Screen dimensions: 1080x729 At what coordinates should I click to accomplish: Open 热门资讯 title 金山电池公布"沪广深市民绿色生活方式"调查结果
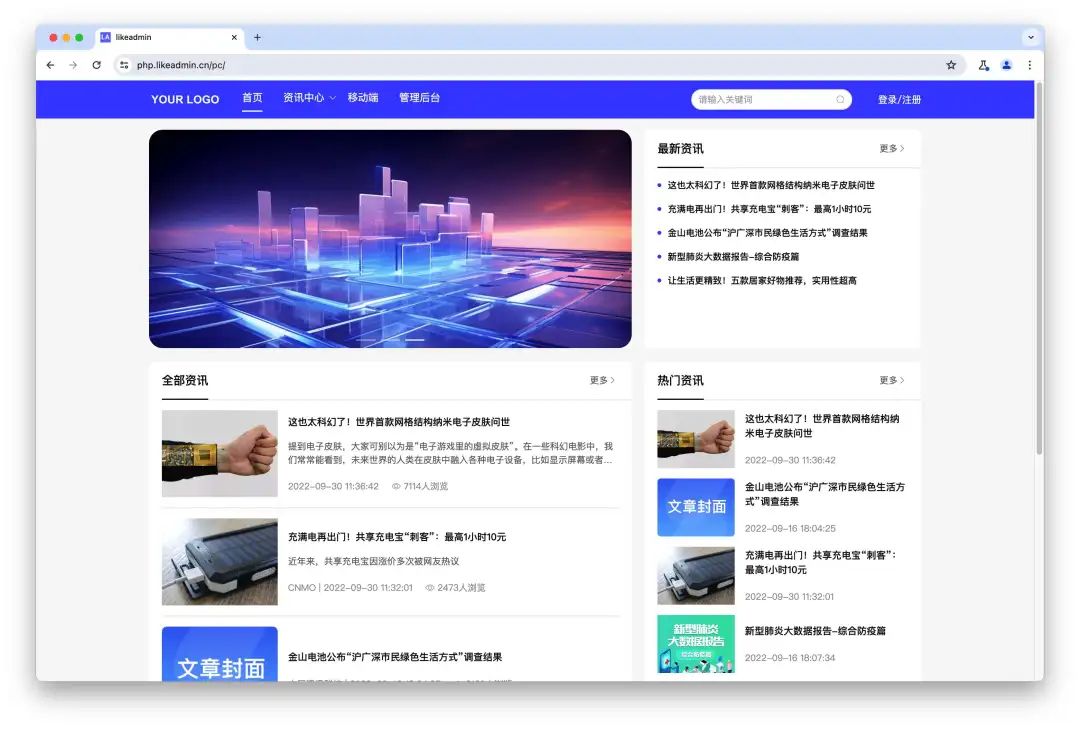coord(824,494)
